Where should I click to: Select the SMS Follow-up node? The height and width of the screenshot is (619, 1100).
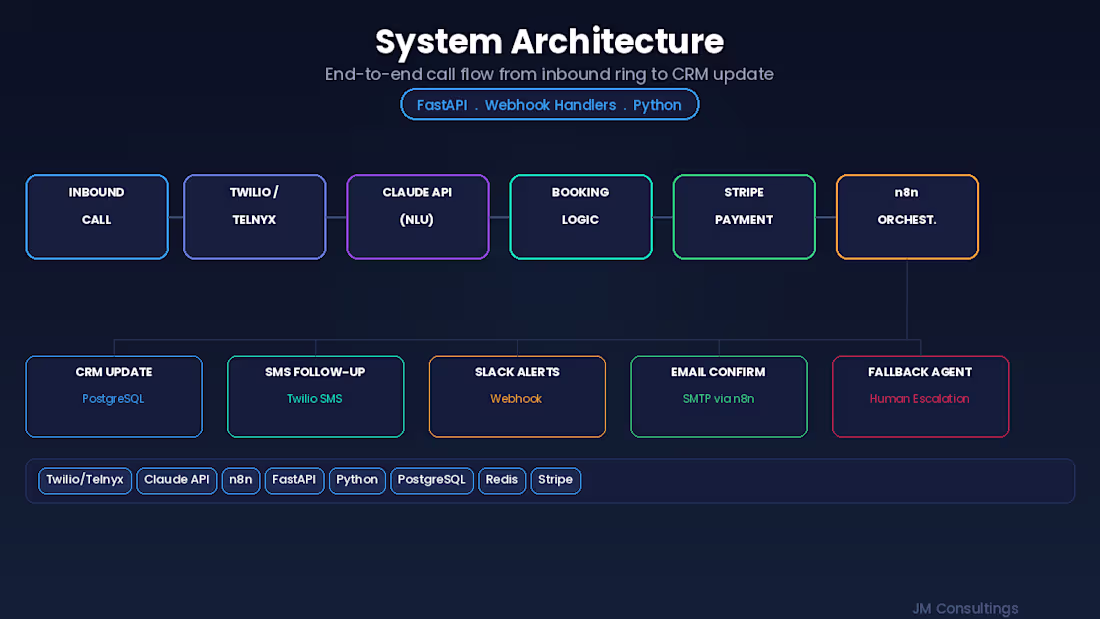(x=315, y=396)
